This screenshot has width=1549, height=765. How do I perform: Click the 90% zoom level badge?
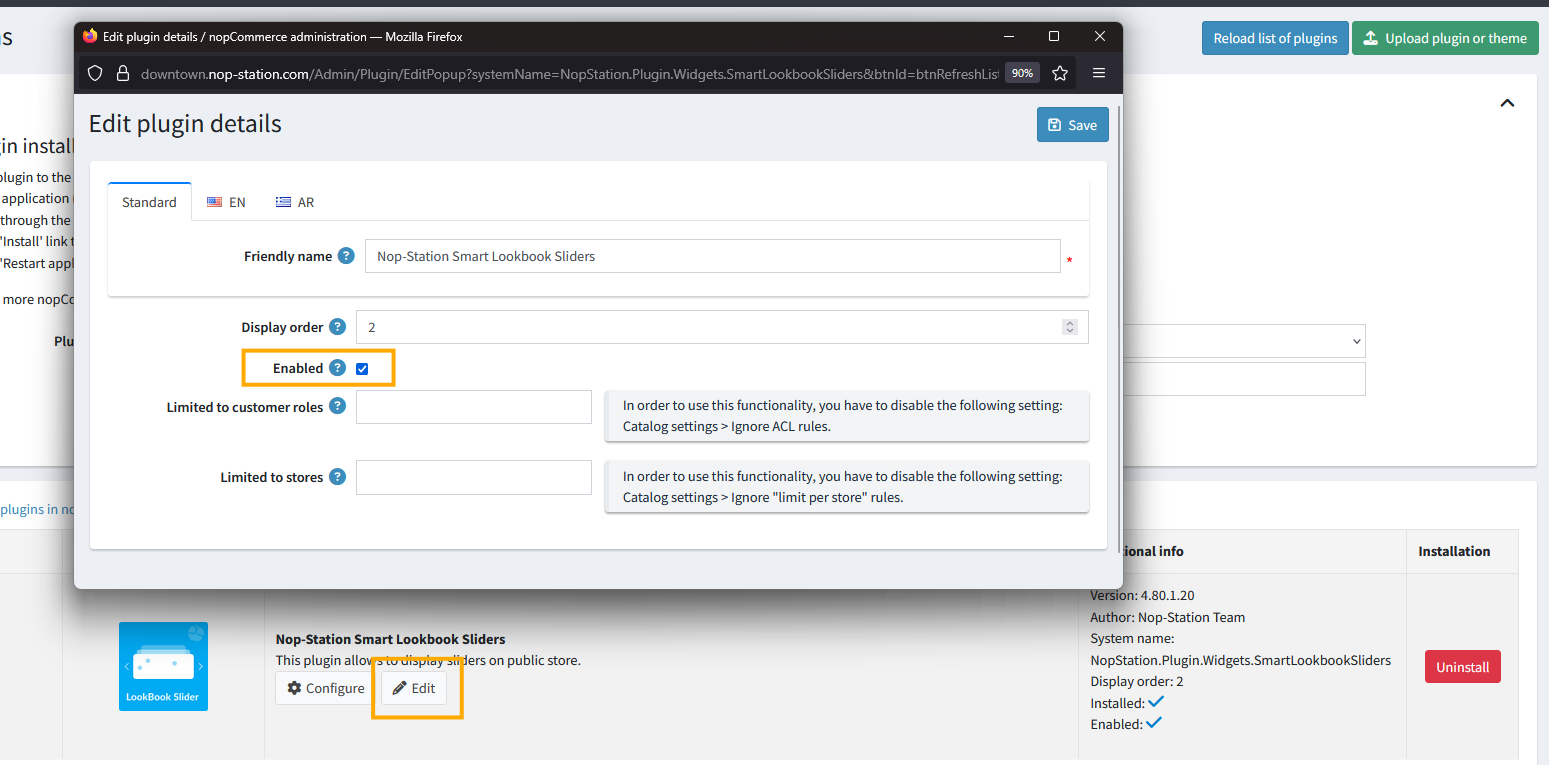tap(1022, 73)
